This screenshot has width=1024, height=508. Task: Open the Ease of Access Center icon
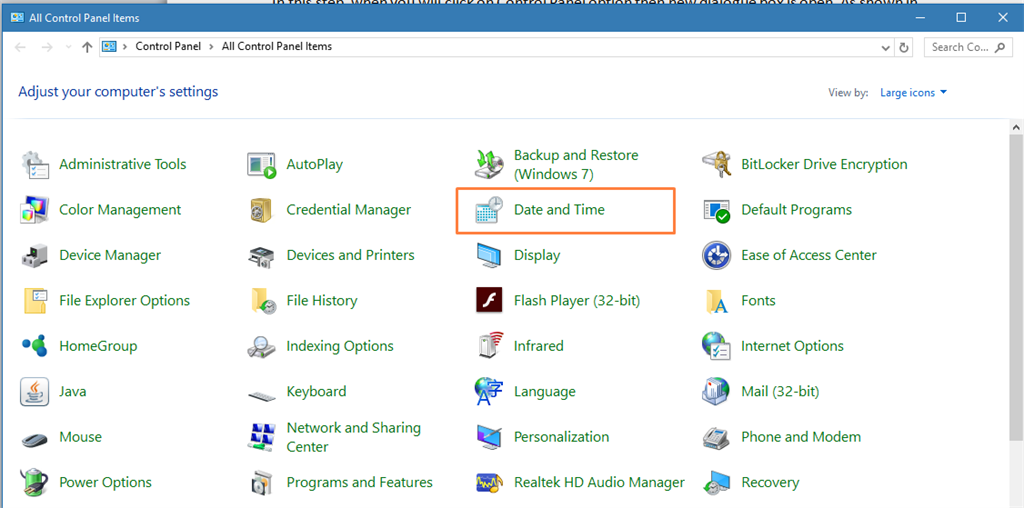point(717,256)
